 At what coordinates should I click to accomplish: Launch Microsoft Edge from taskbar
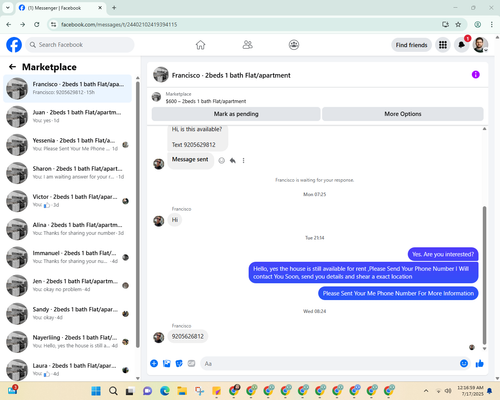click(x=165, y=391)
